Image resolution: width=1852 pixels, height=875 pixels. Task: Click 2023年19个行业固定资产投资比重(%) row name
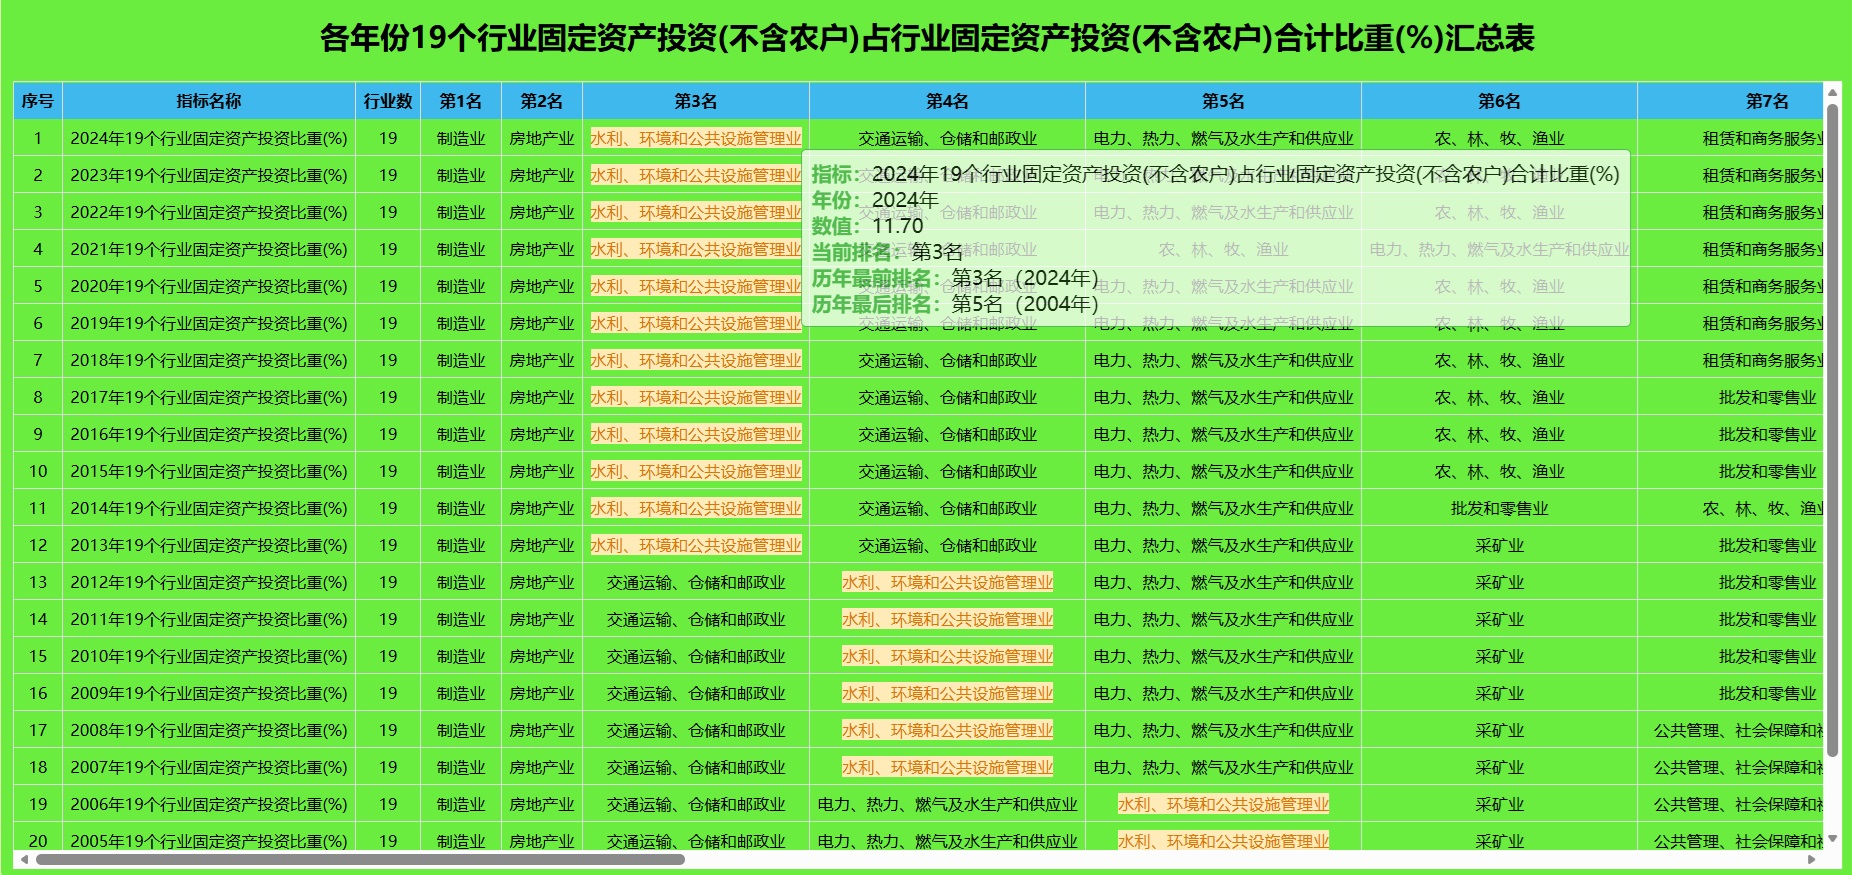click(209, 176)
